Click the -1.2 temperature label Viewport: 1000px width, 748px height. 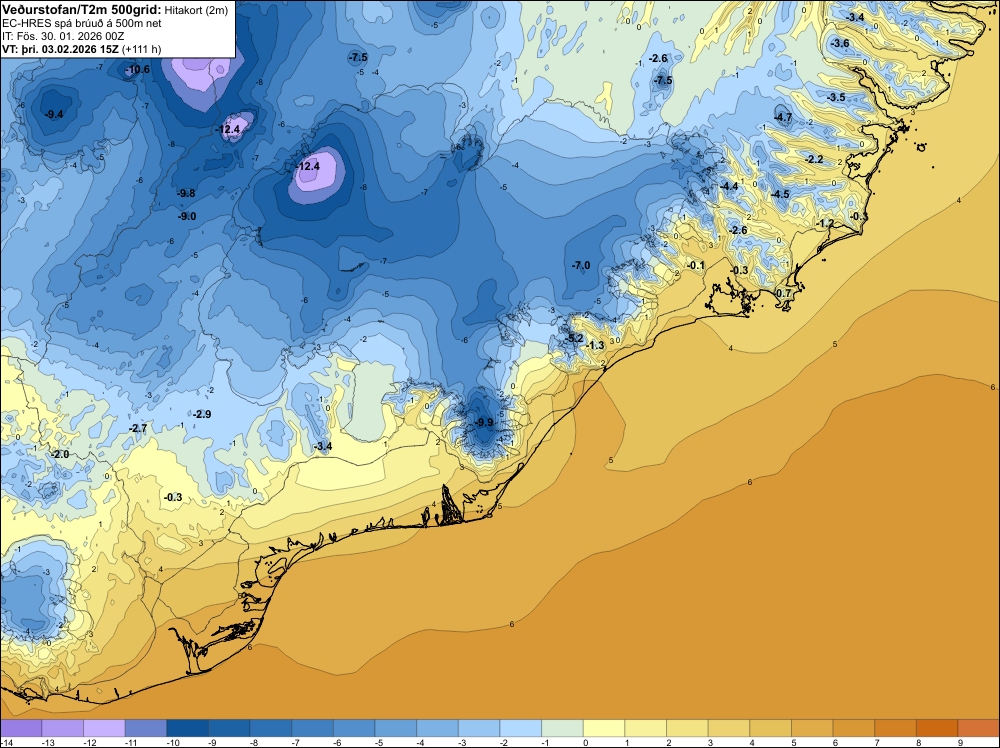[825, 224]
